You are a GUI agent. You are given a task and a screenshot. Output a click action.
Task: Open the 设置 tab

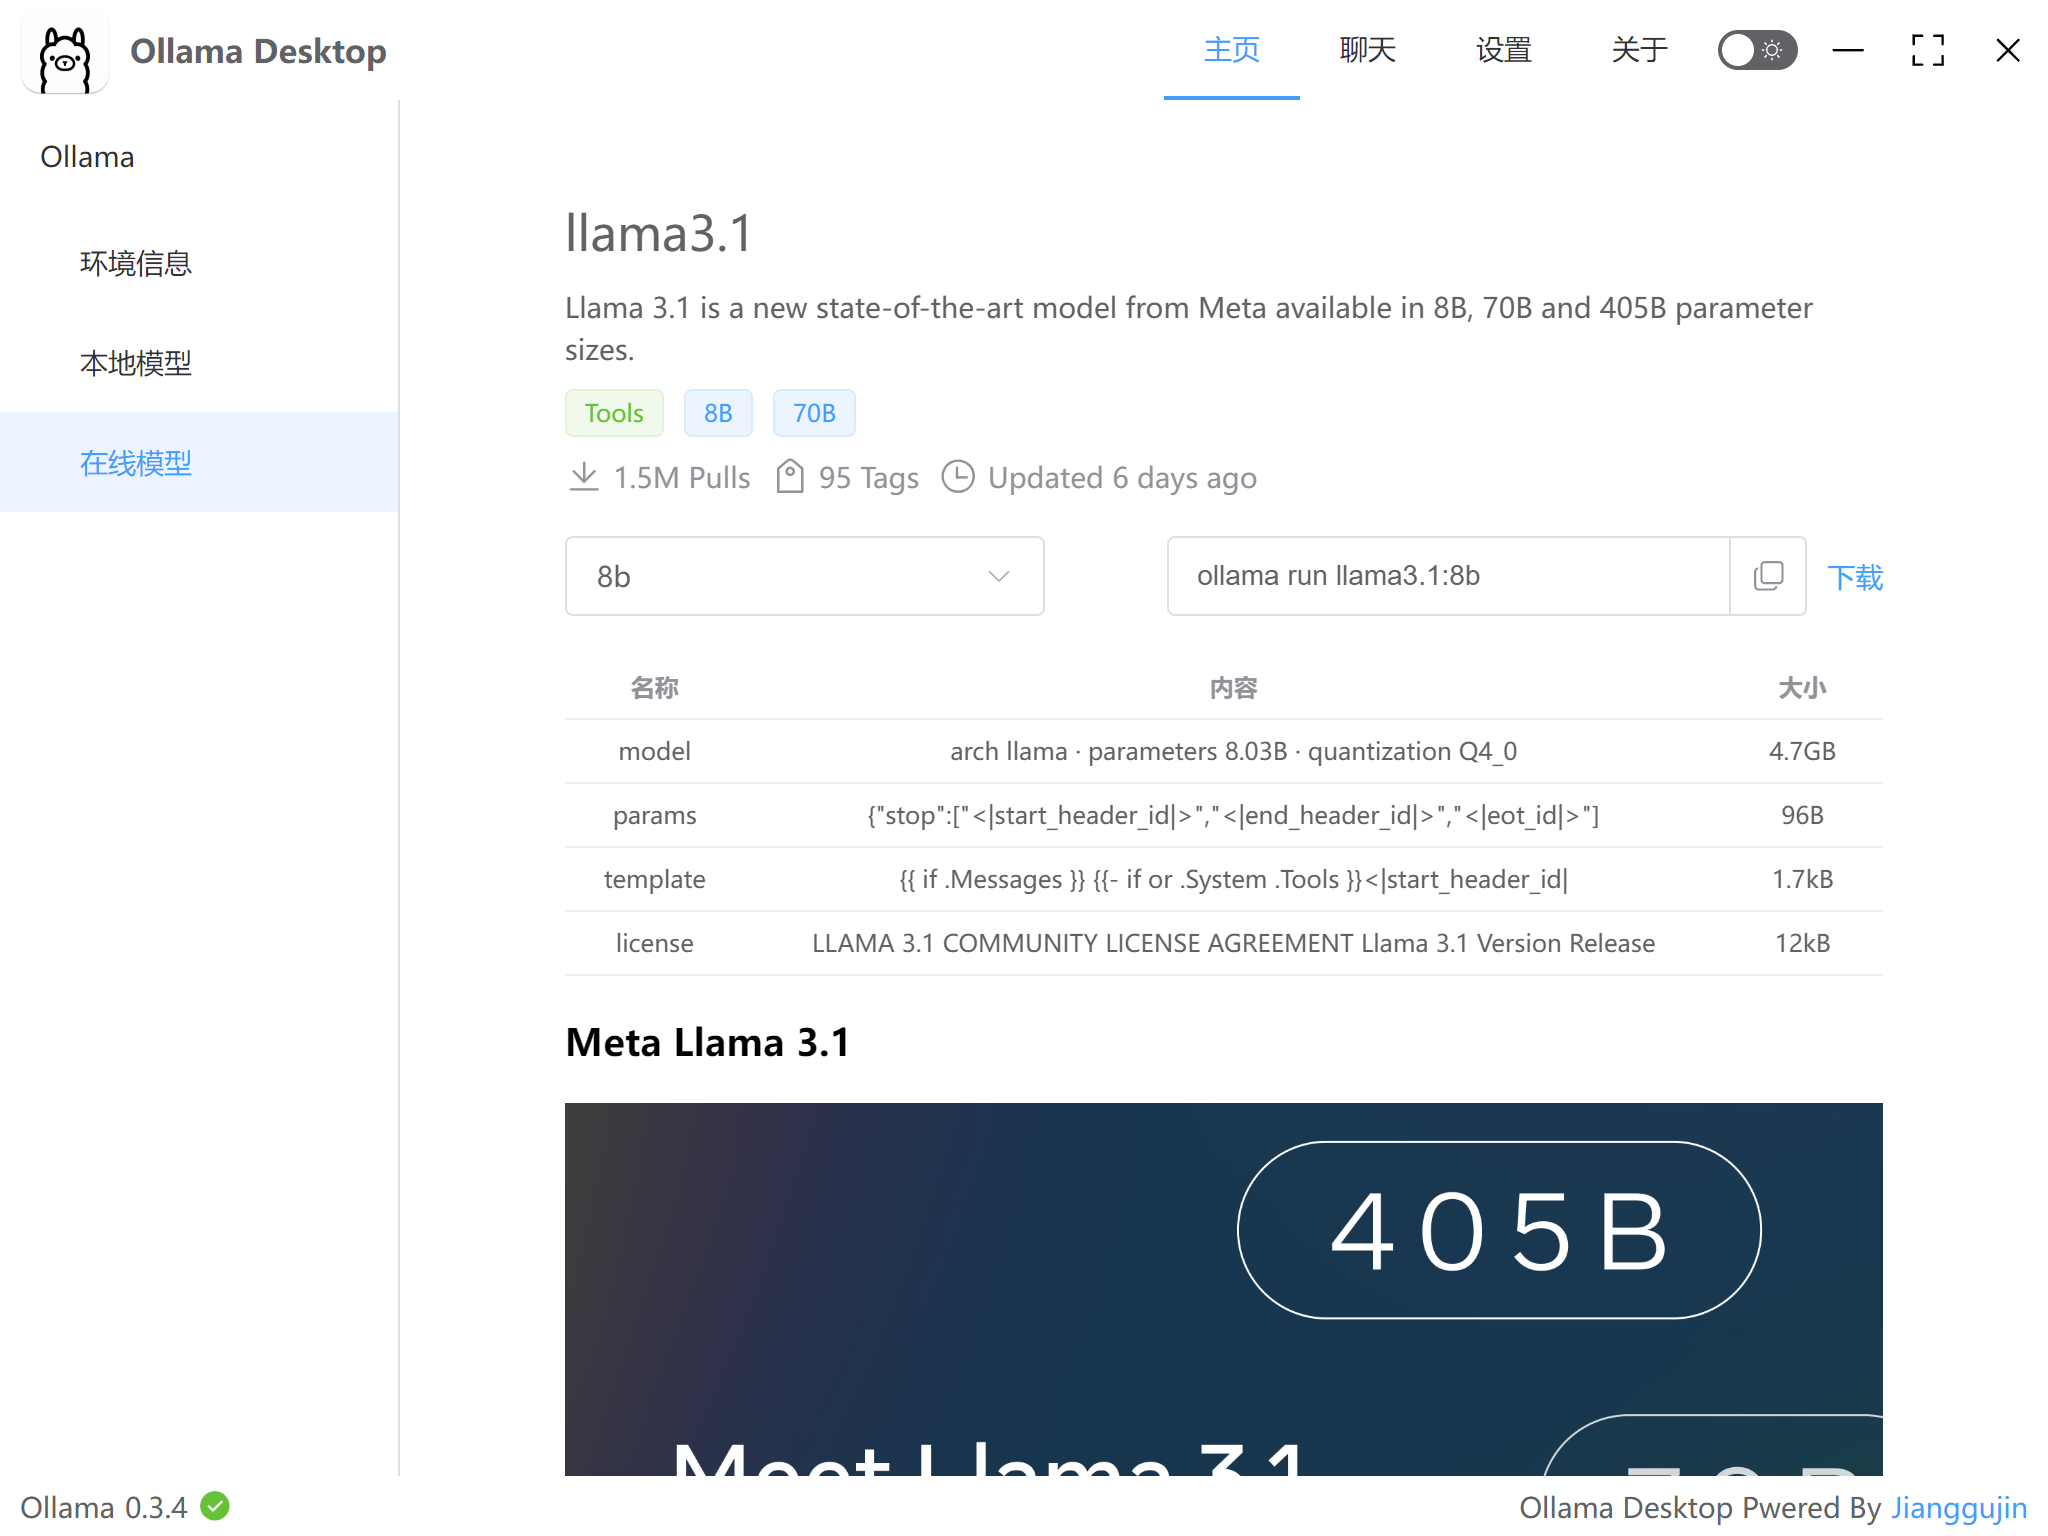click(x=1503, y=50)
